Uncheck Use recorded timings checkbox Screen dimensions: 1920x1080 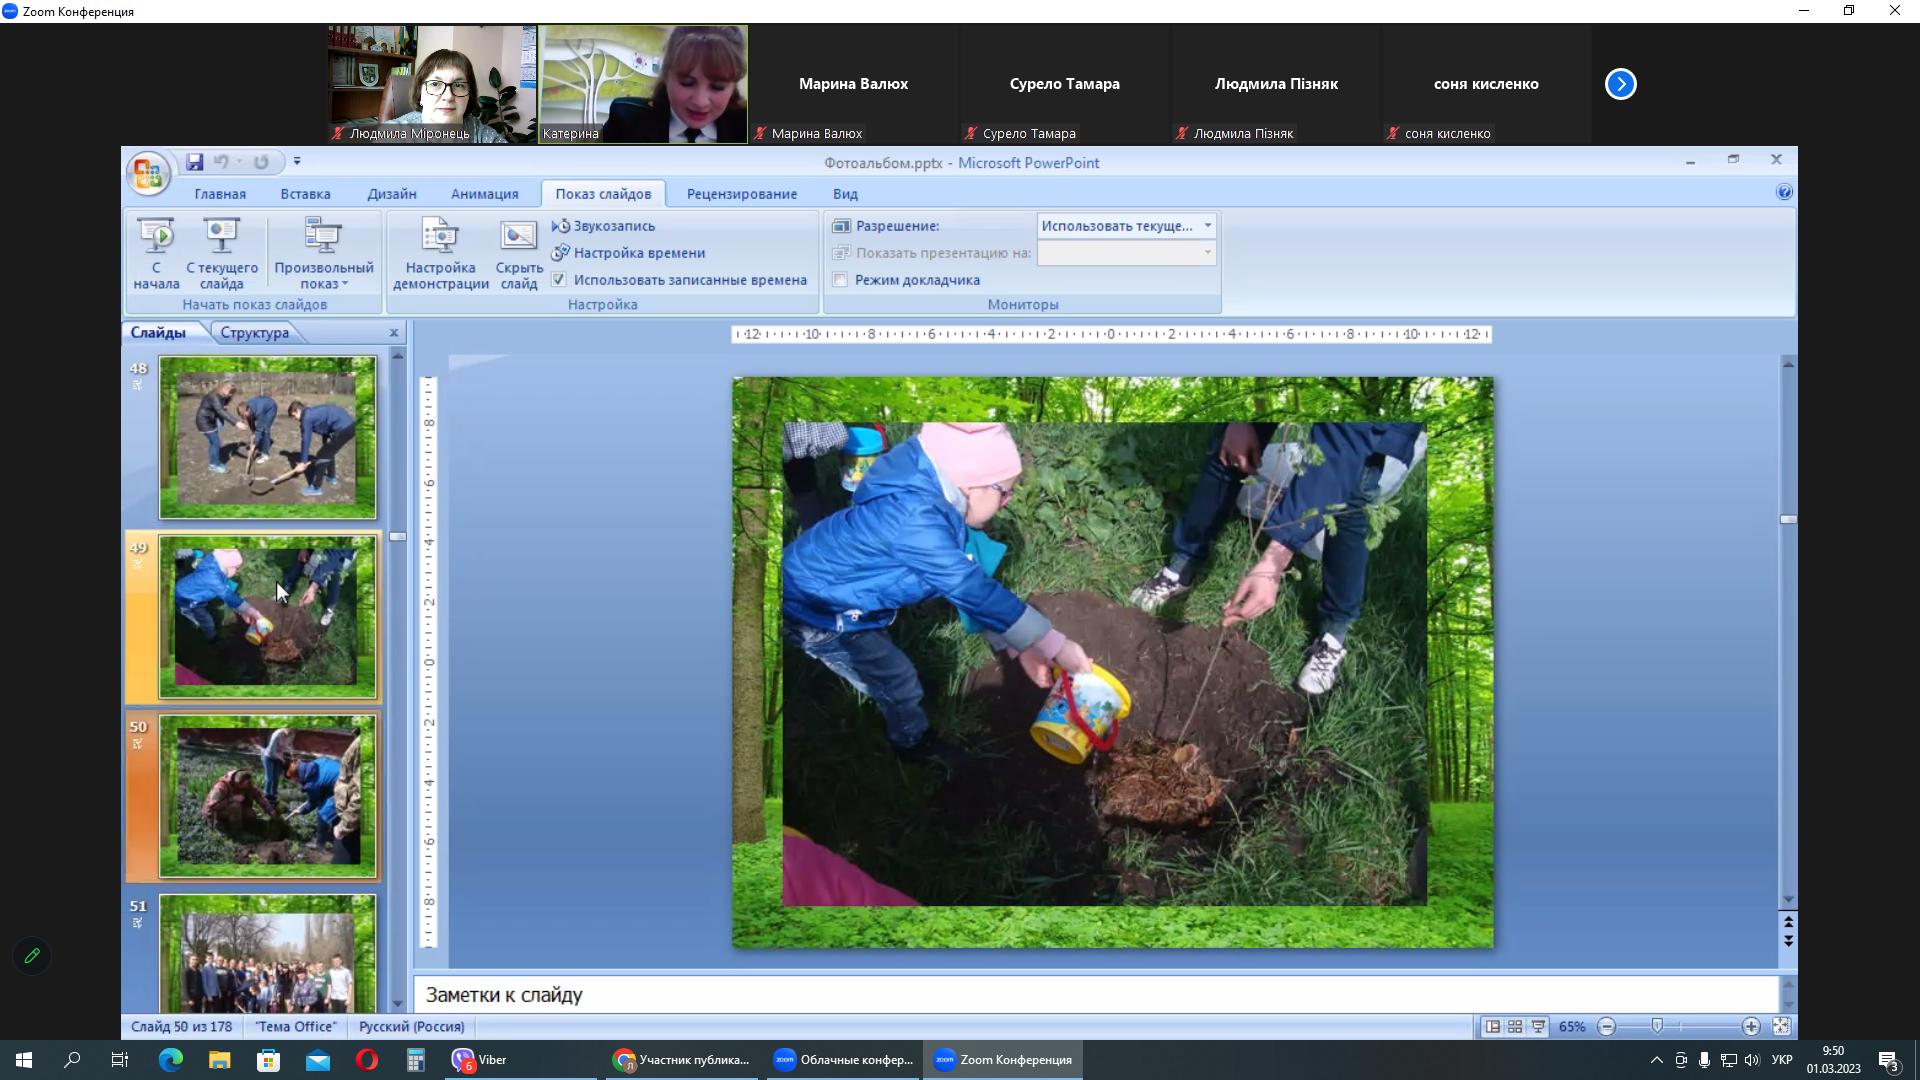(559, 280)
